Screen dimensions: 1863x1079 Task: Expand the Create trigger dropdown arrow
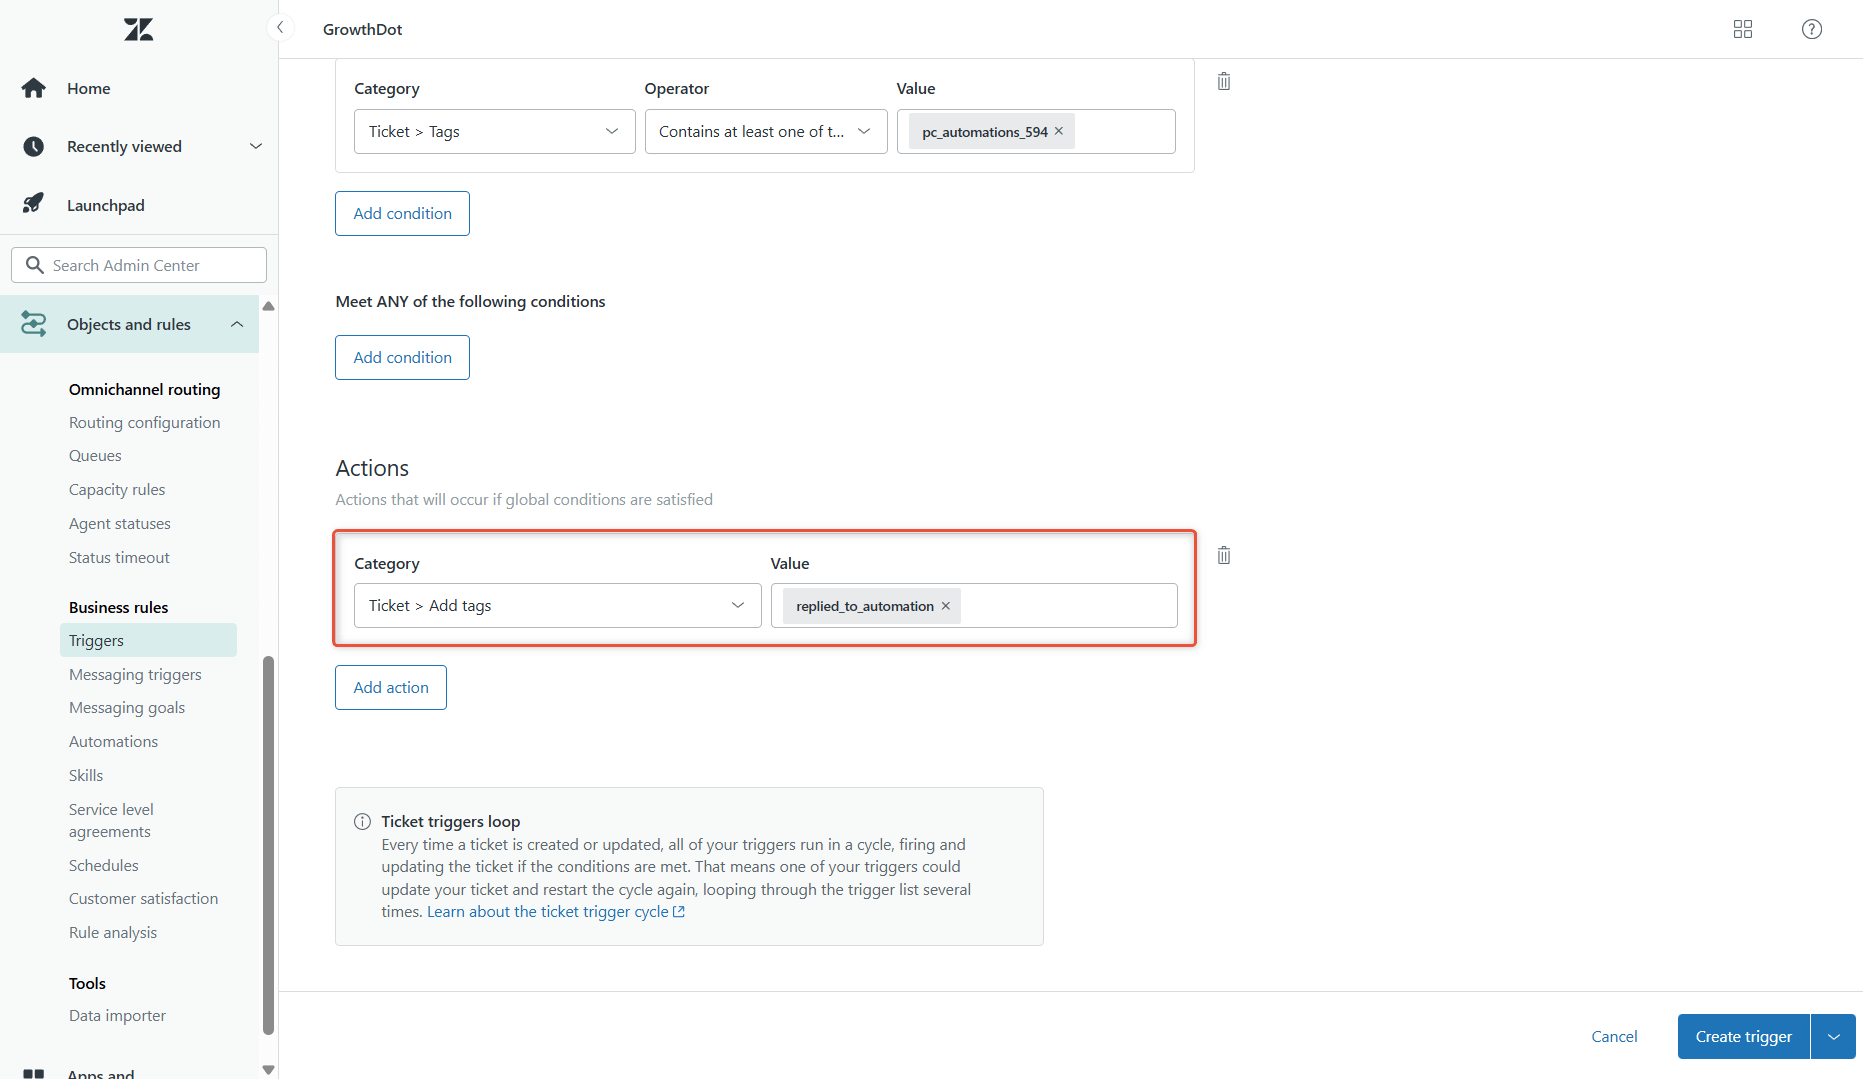click(1834, 1036)
